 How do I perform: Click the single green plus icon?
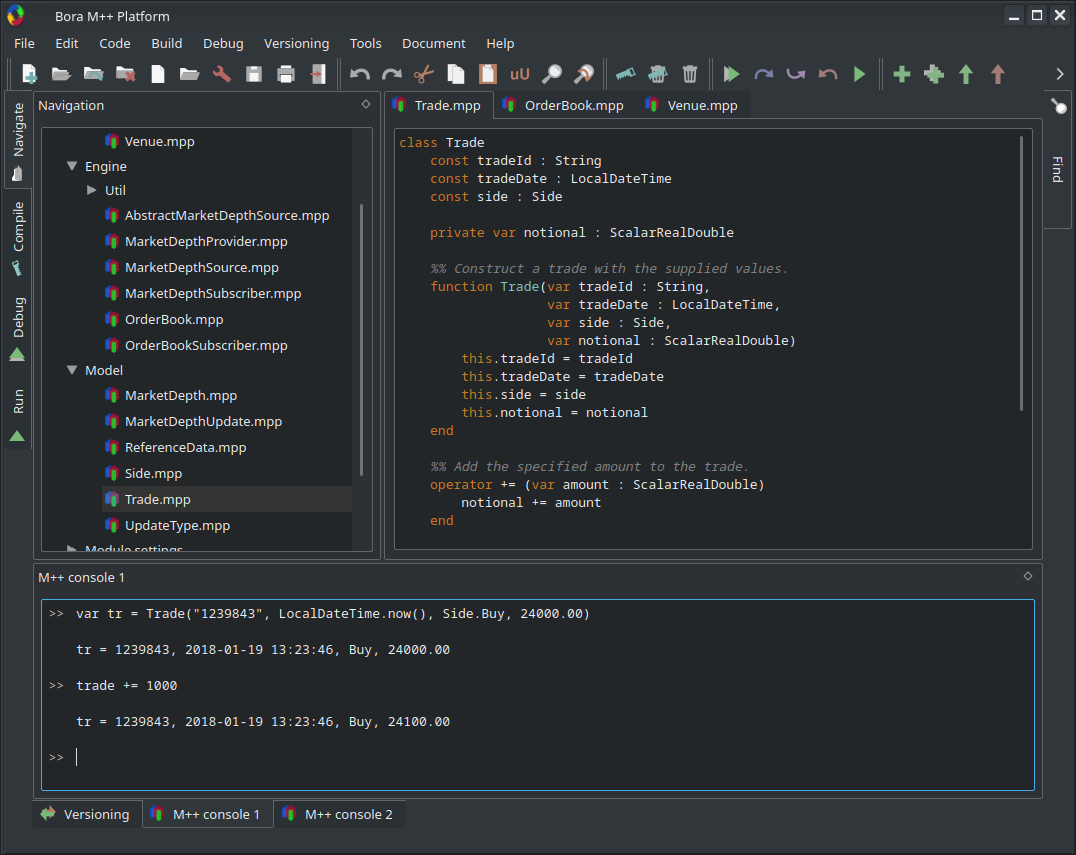(x=902, y=74)
